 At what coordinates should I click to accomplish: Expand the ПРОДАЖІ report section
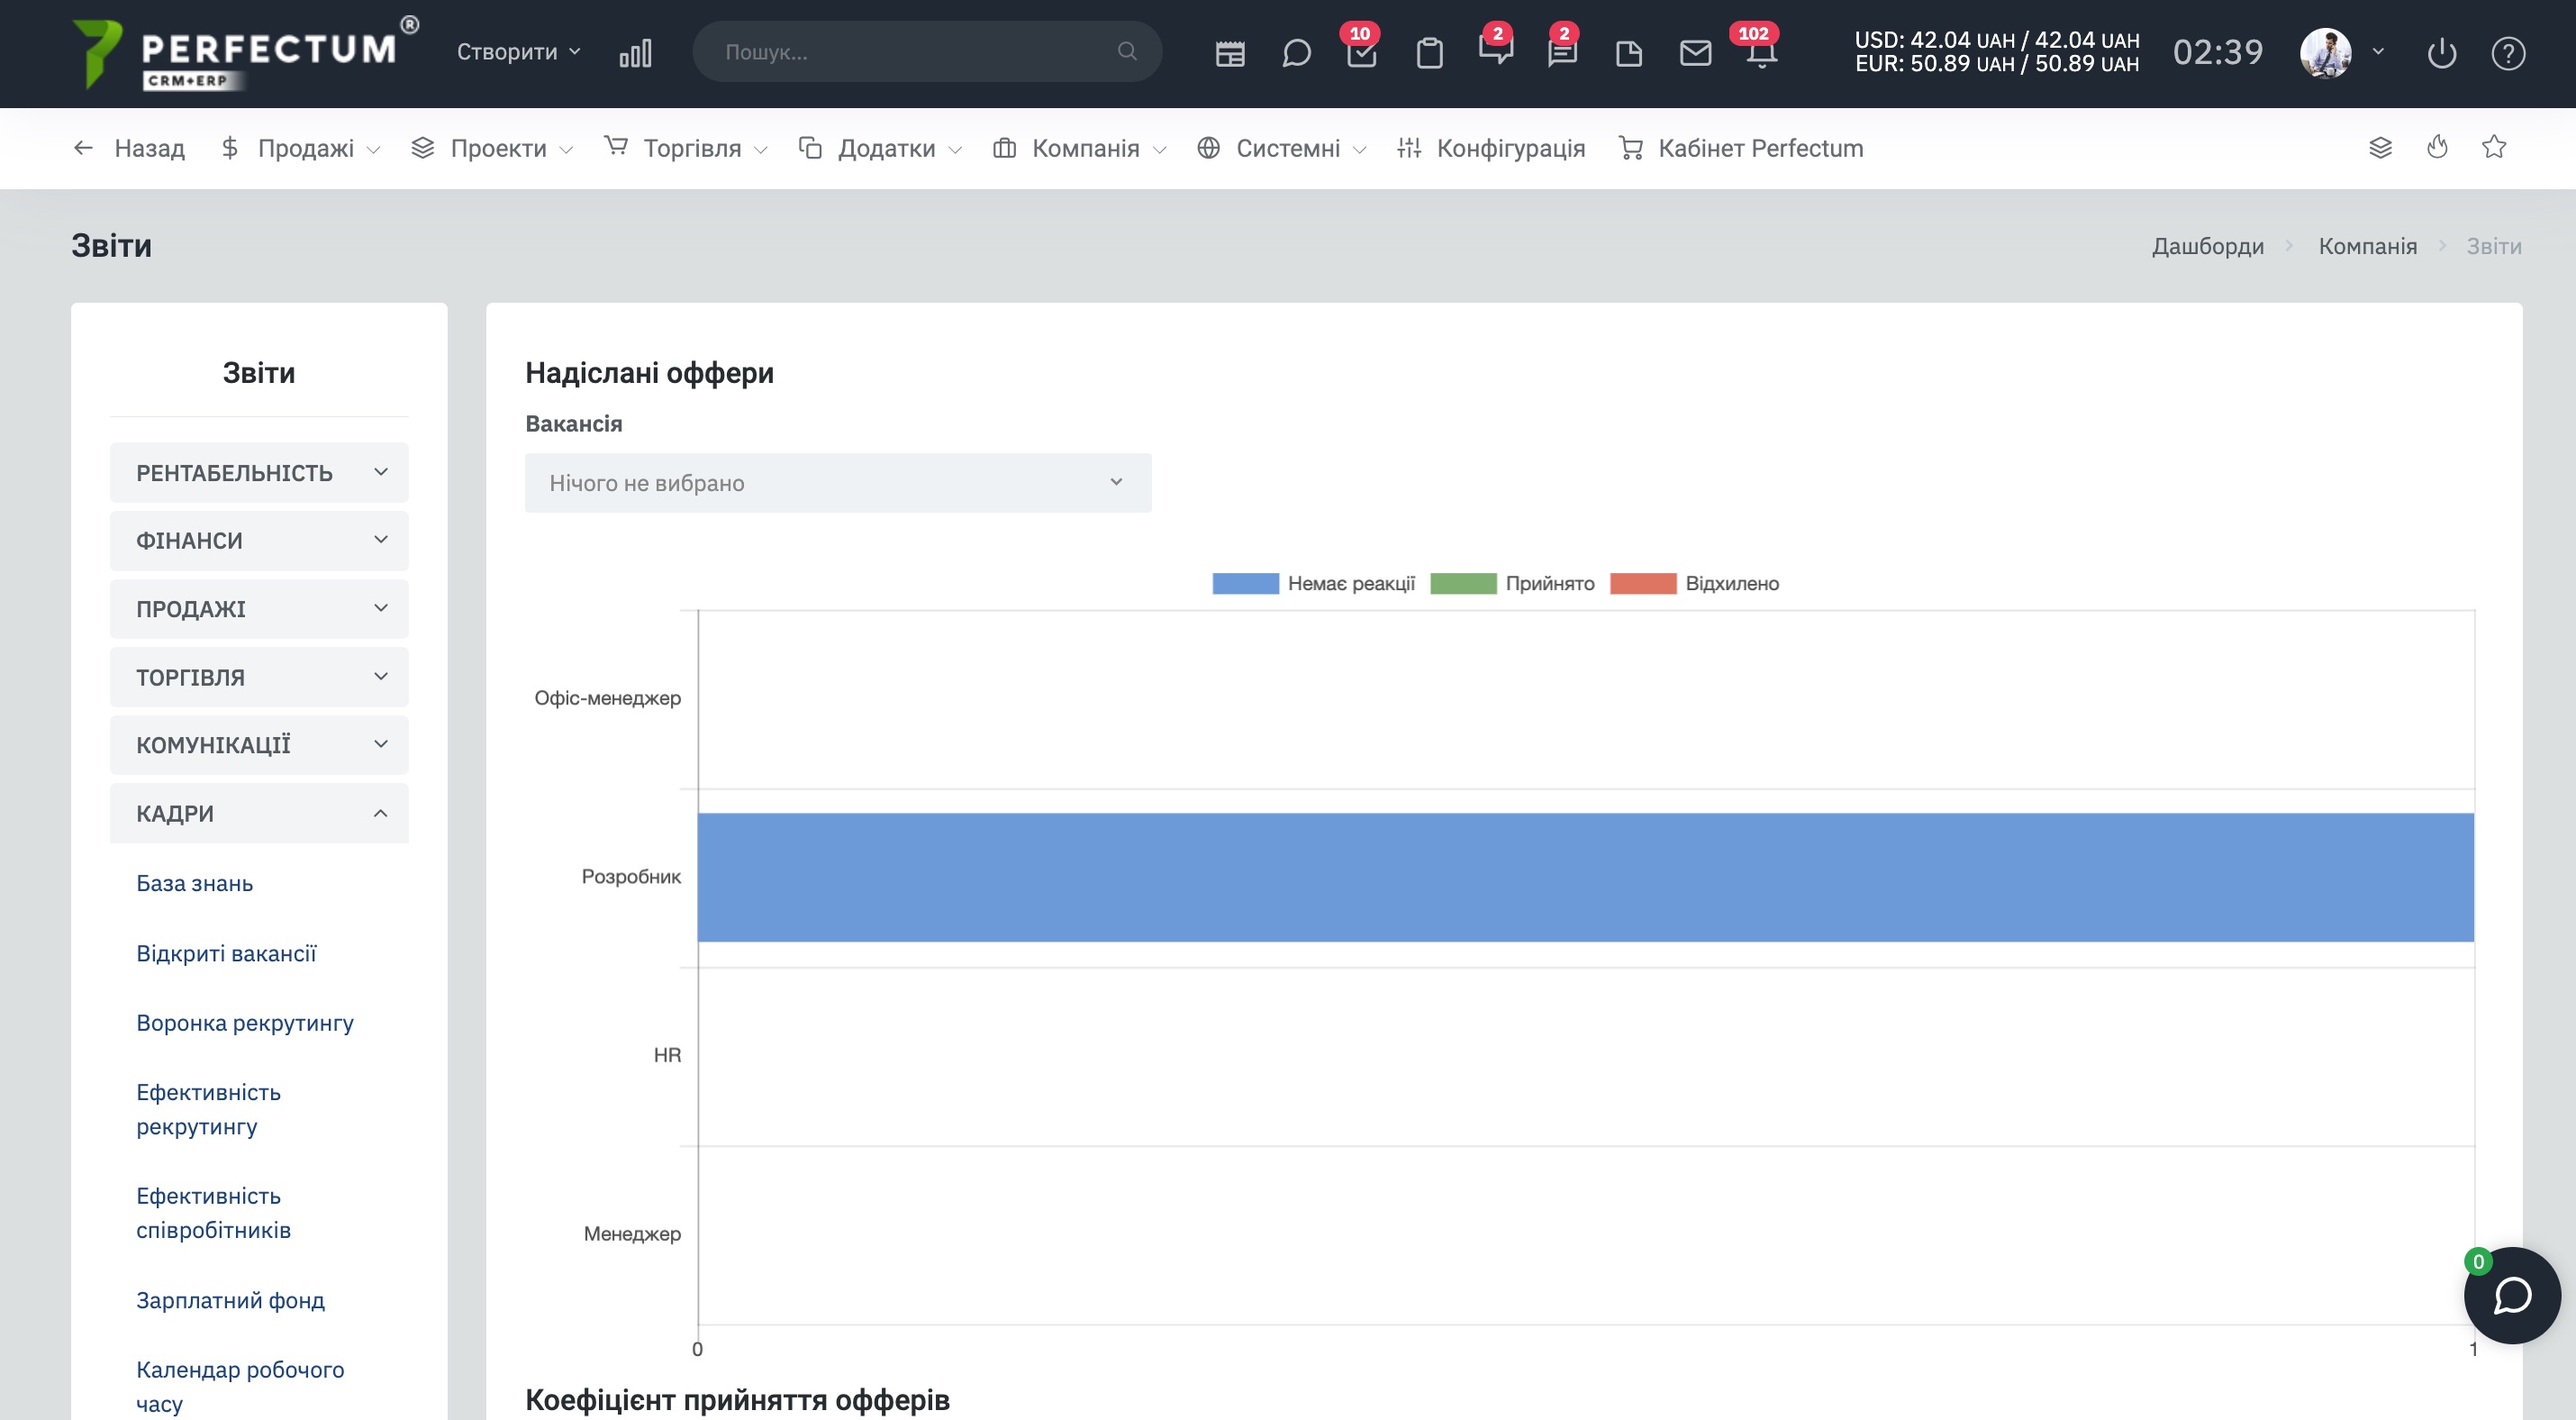coord(259,609)
